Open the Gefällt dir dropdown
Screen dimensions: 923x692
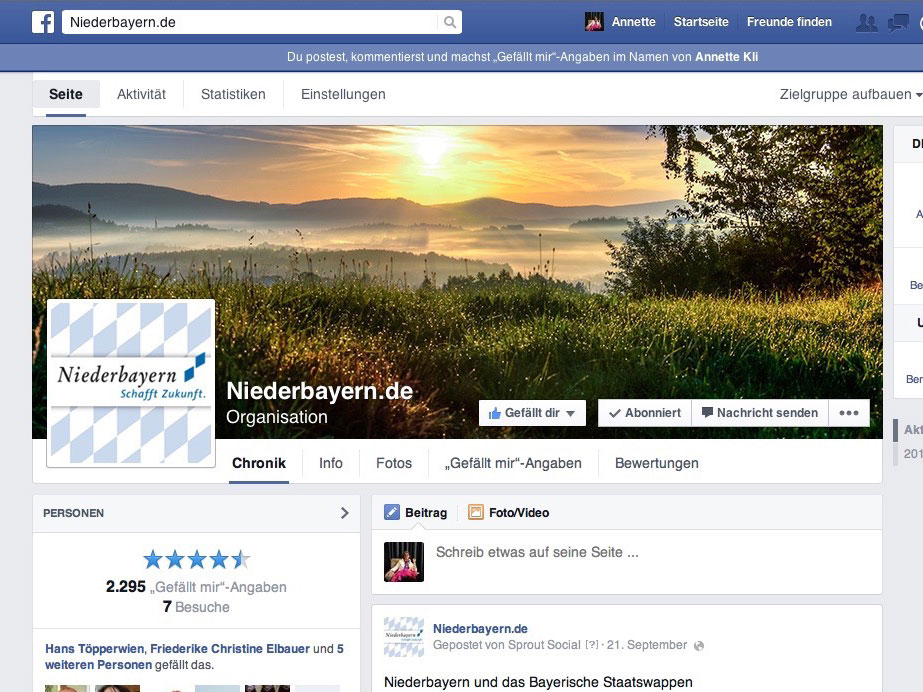pos(532,413)
